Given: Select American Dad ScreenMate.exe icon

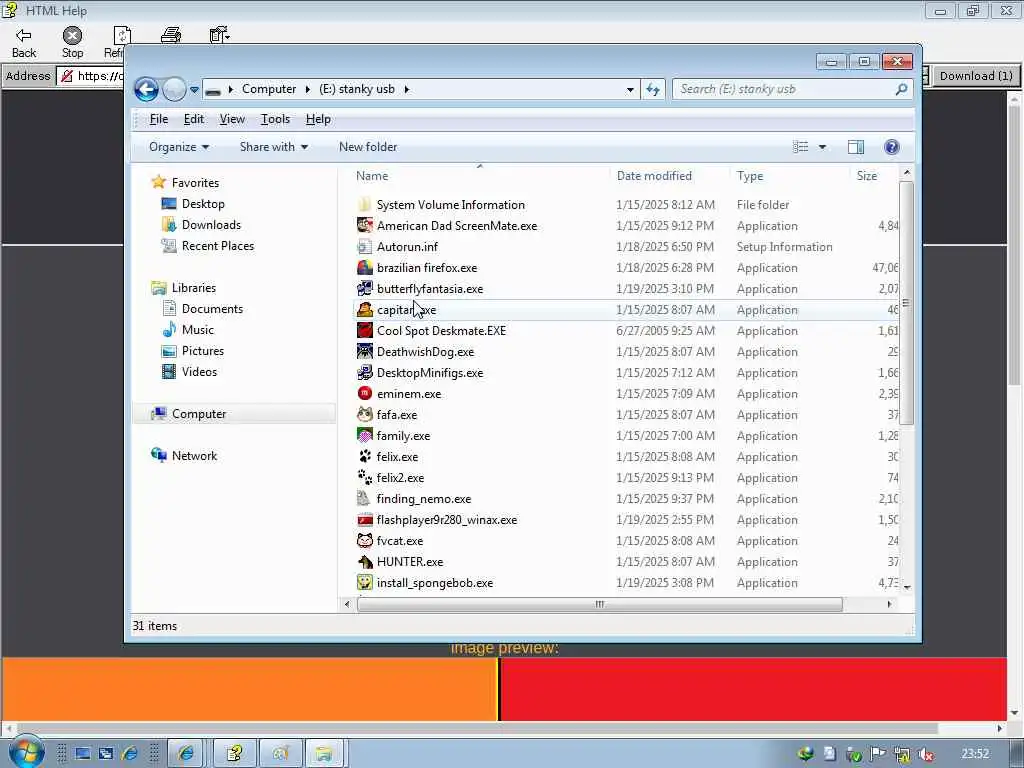Looking at the screenshot, I should 365,225.
